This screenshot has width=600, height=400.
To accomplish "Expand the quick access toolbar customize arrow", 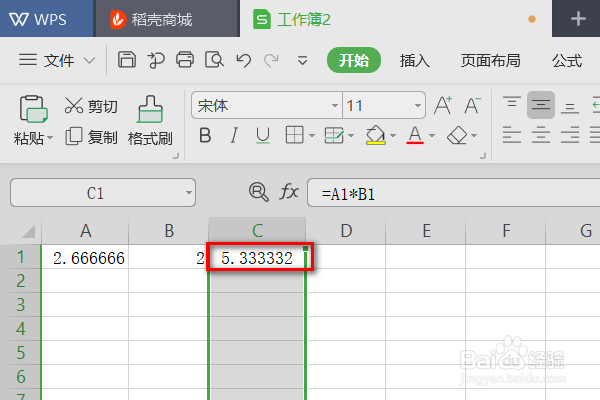I will [x=302, y=60].
